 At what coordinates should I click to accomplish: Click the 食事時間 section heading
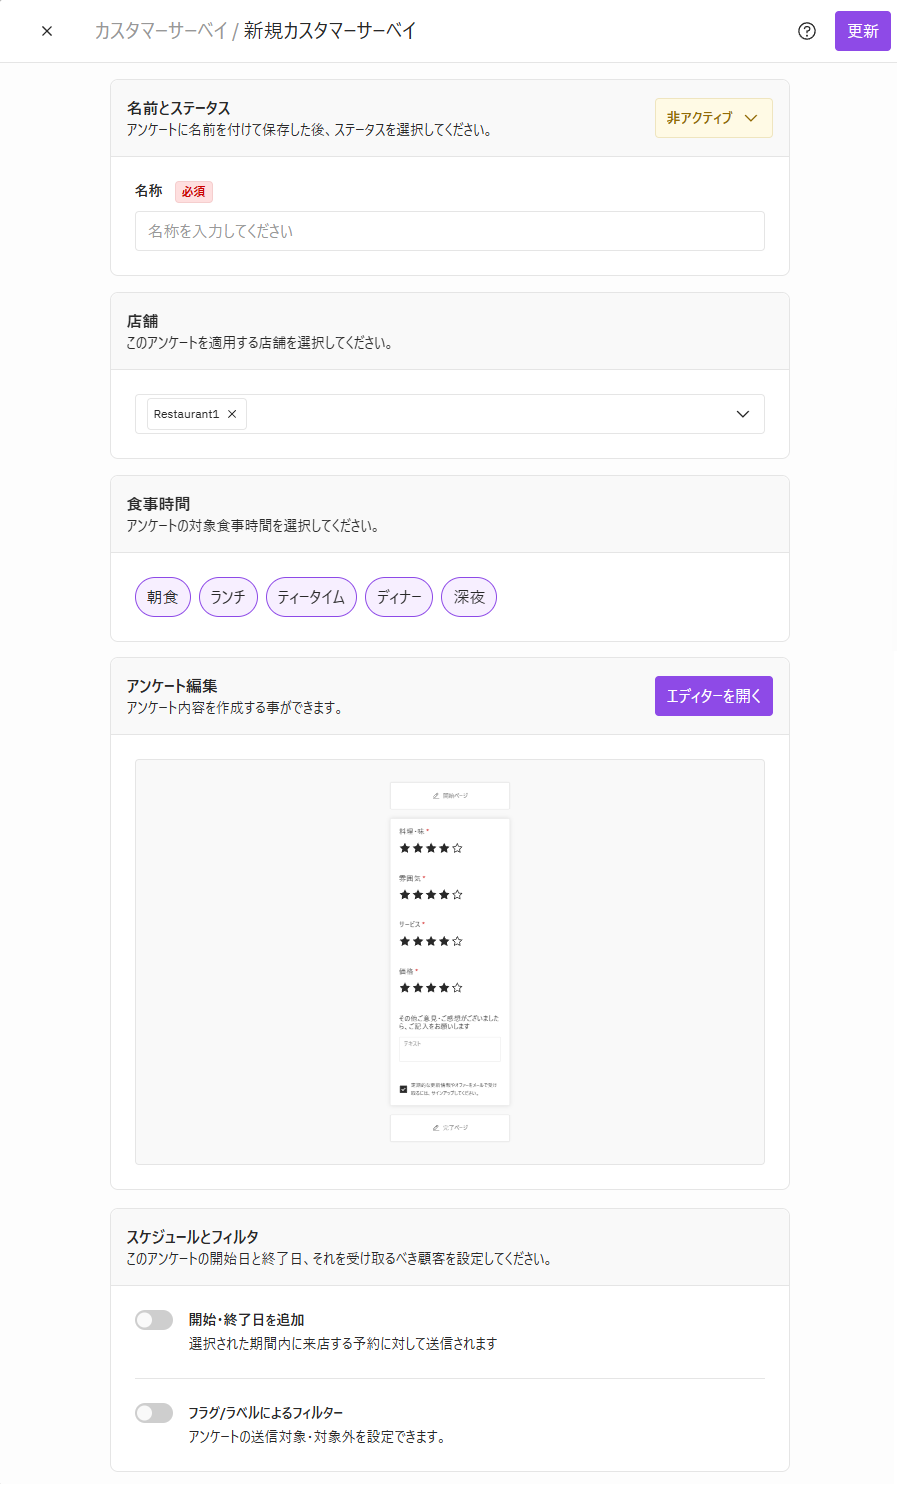click(x=158, y=504)
